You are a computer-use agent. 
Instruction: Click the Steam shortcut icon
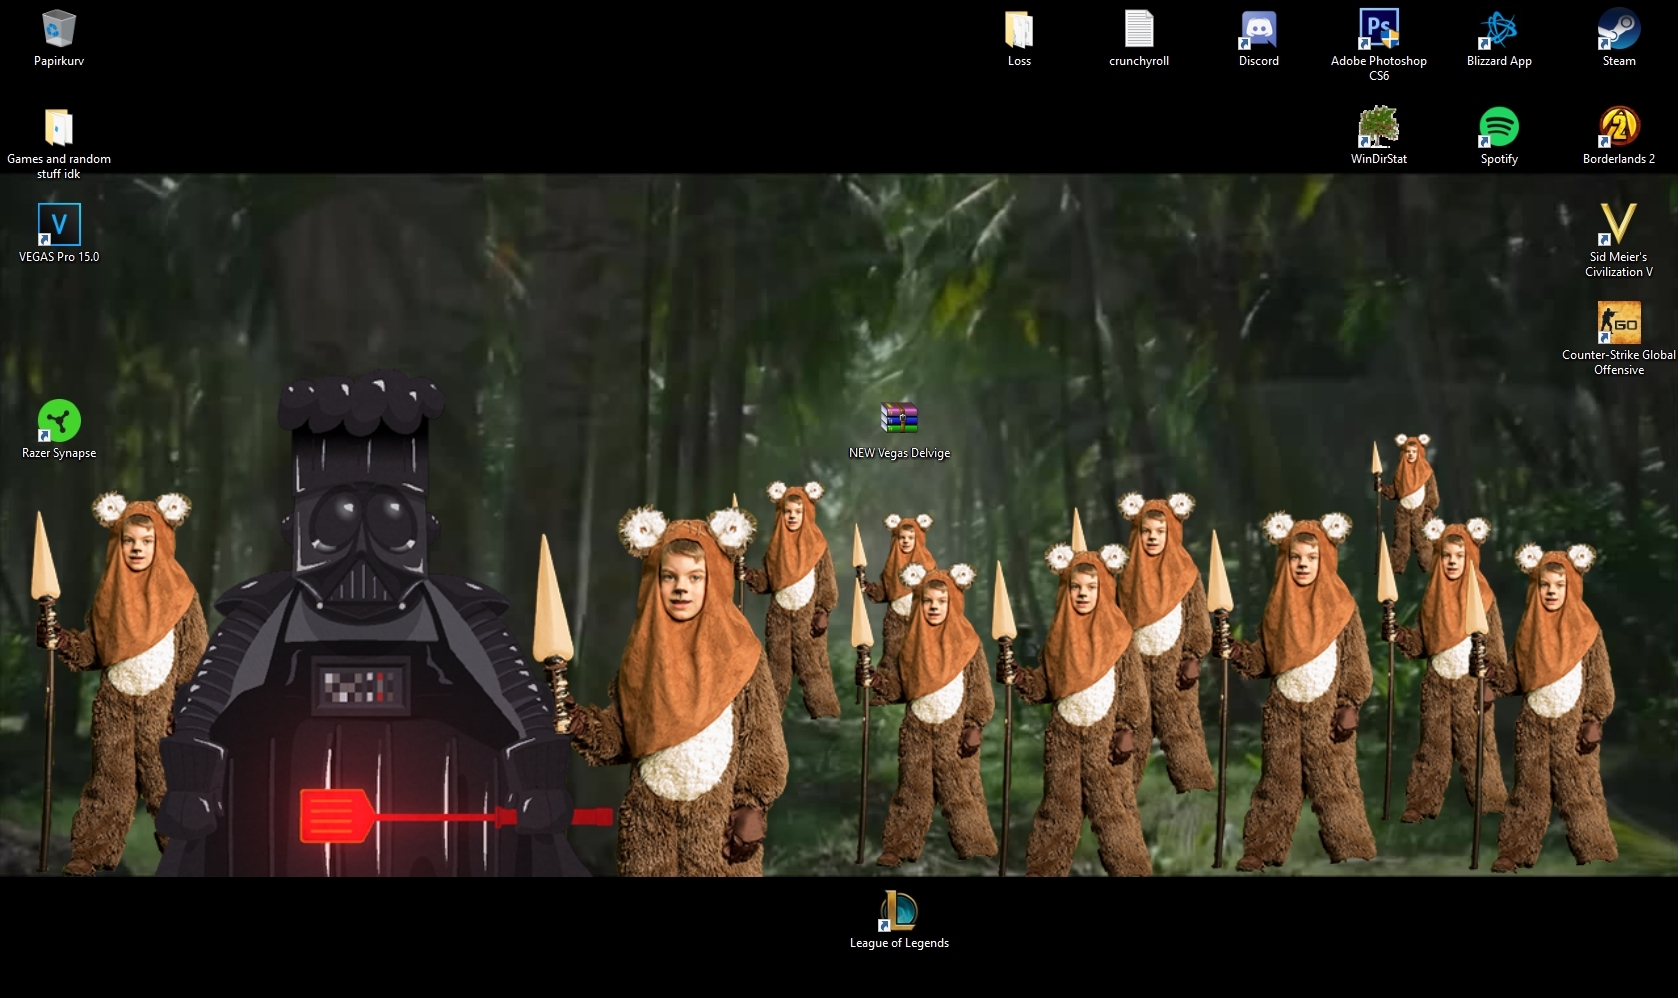coord(1619,29)
